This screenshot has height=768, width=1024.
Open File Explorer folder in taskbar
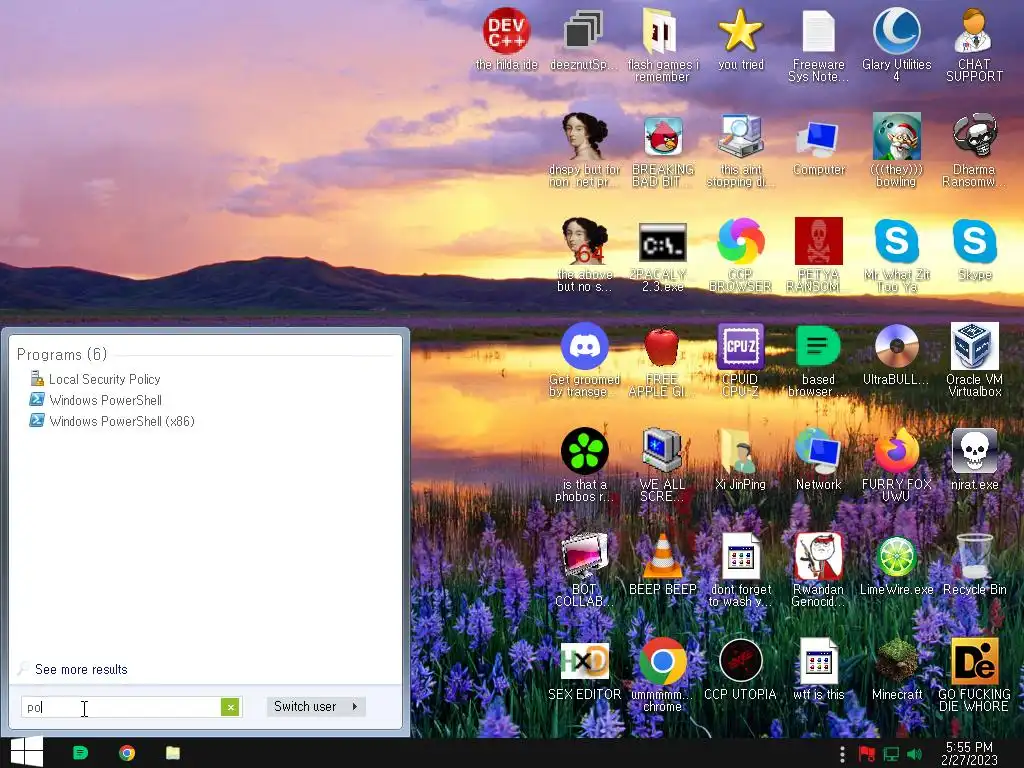click(x=173, y=753)
